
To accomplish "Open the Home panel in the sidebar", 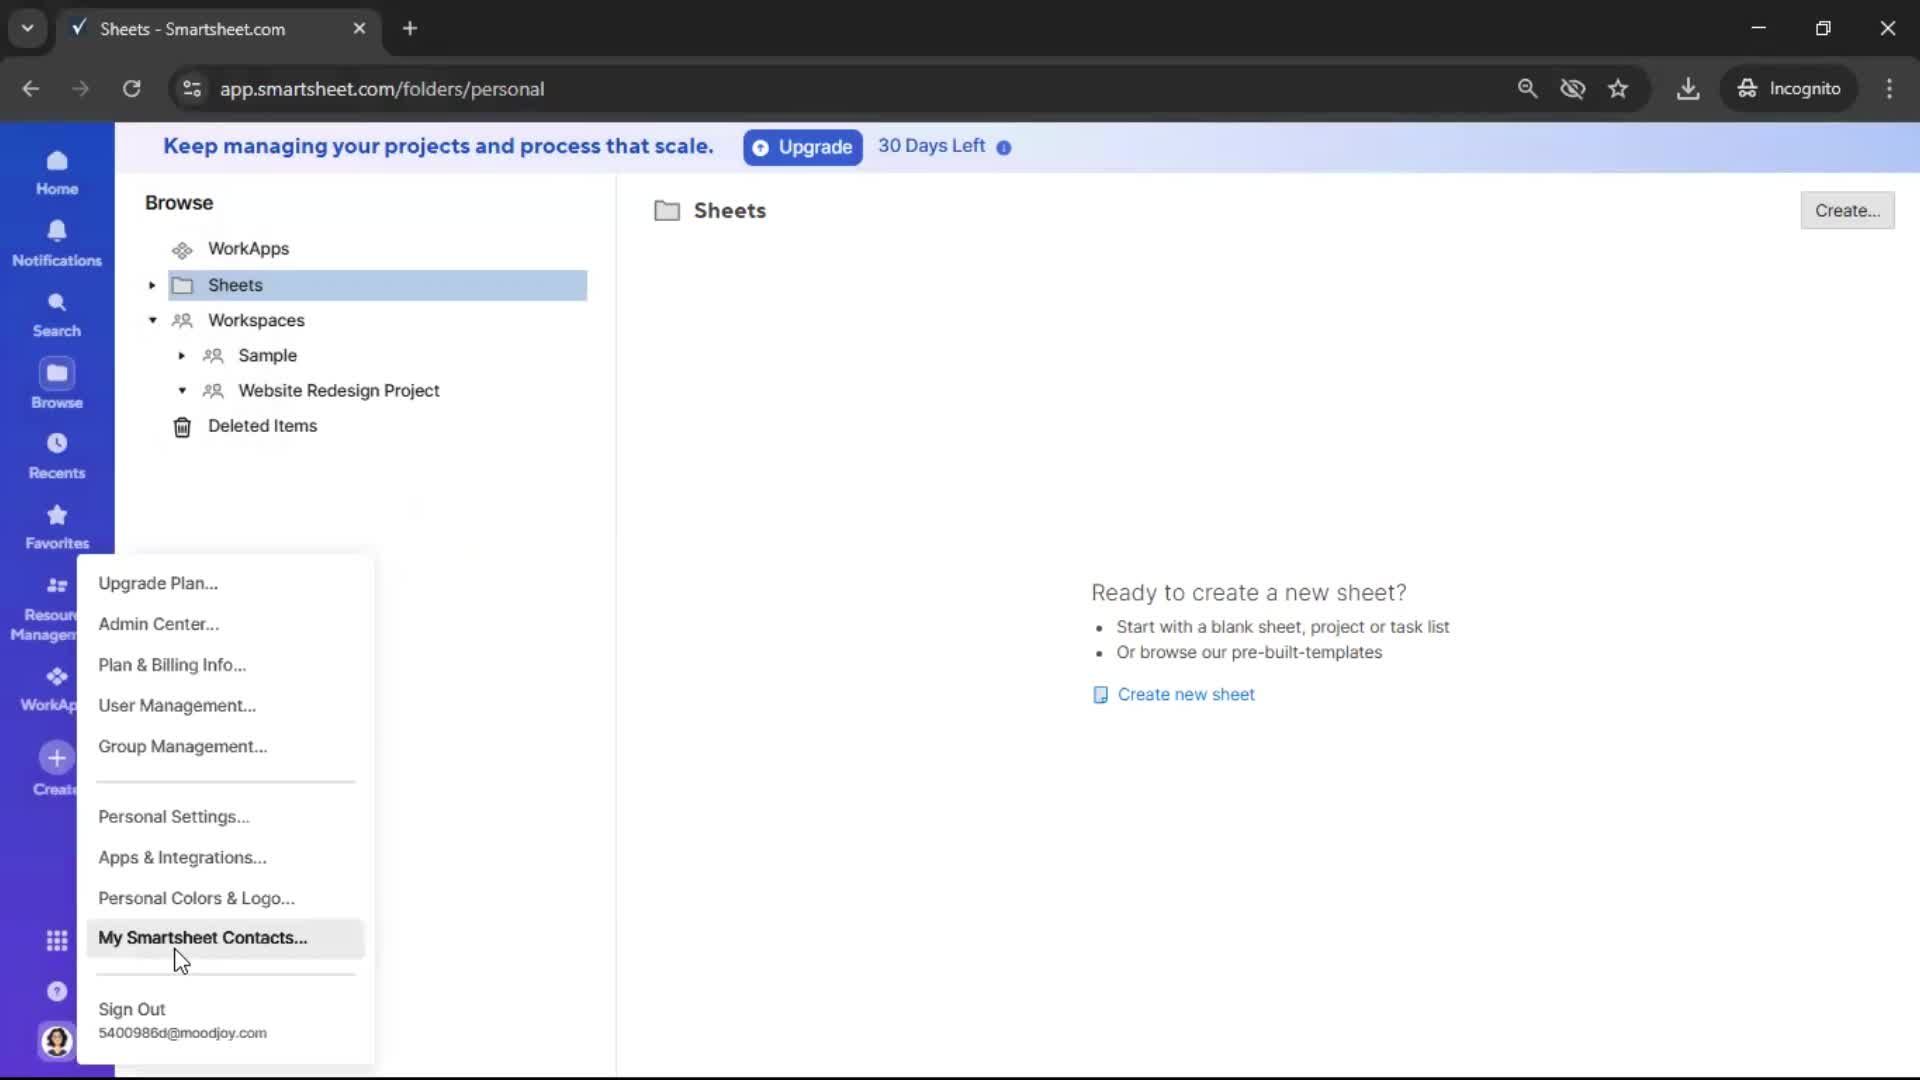I will pos(56,170).
